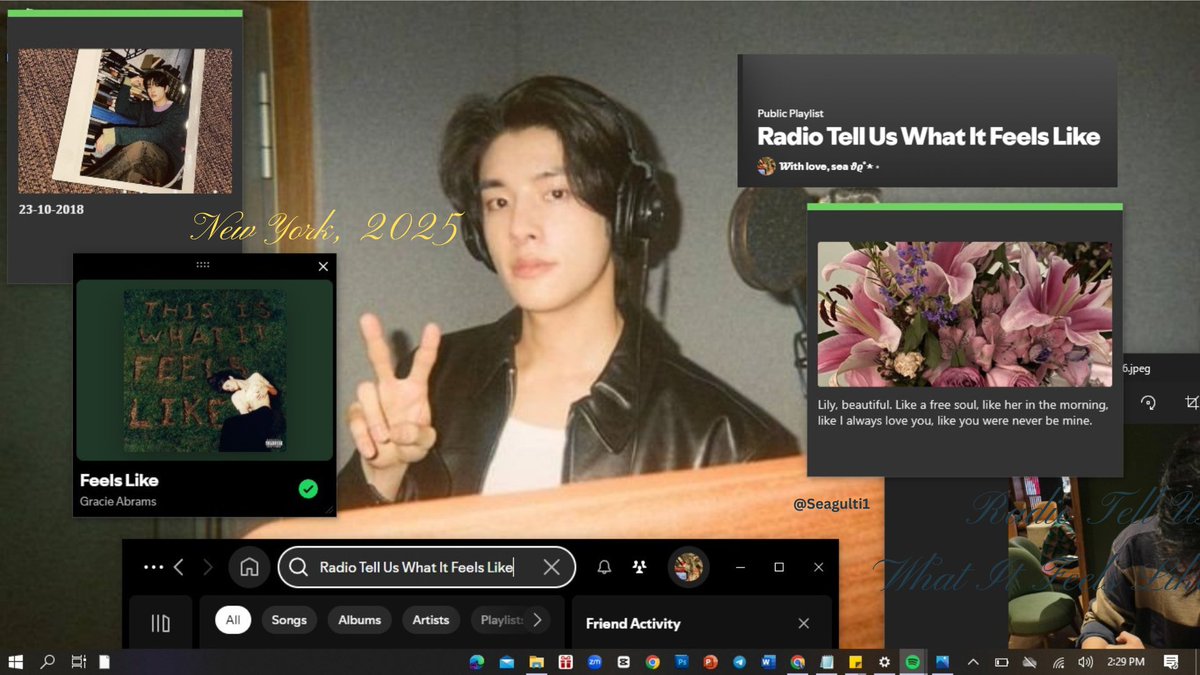This screenshot has width=1200, height=675.
Task: Open Telegram from the taskbar
Action: coord(739,662)
